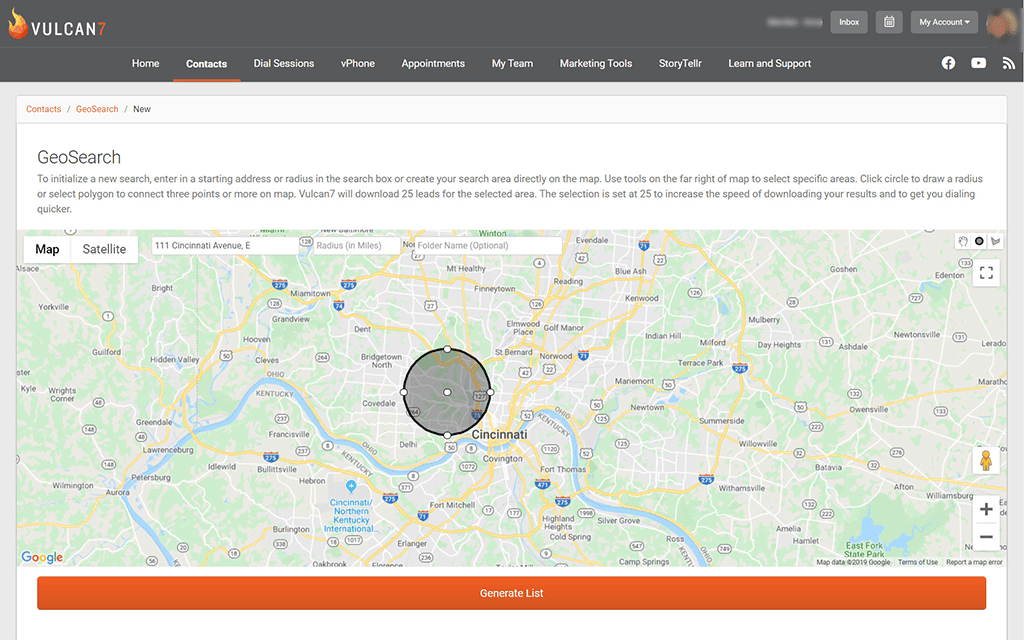
Task: Click the Covington label on the map
Action: pyautogui.click(x=503, y=458)
